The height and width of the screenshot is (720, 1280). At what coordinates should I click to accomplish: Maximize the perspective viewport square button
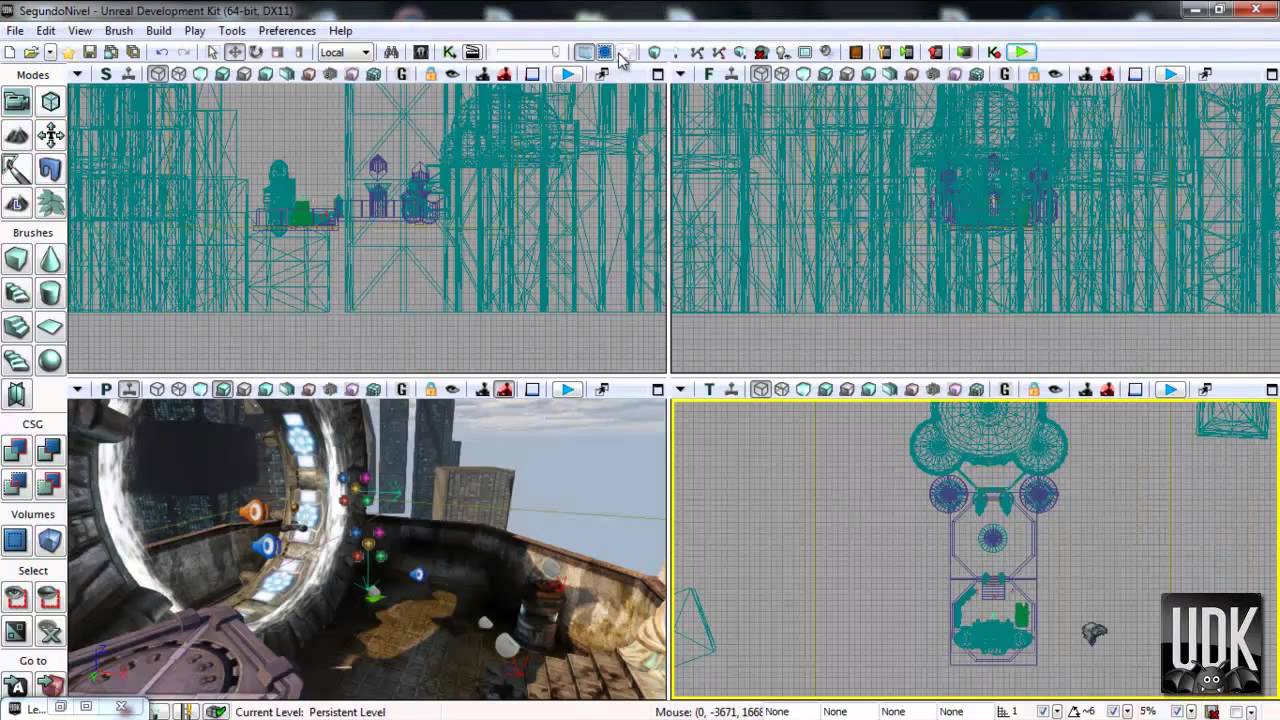657,390
